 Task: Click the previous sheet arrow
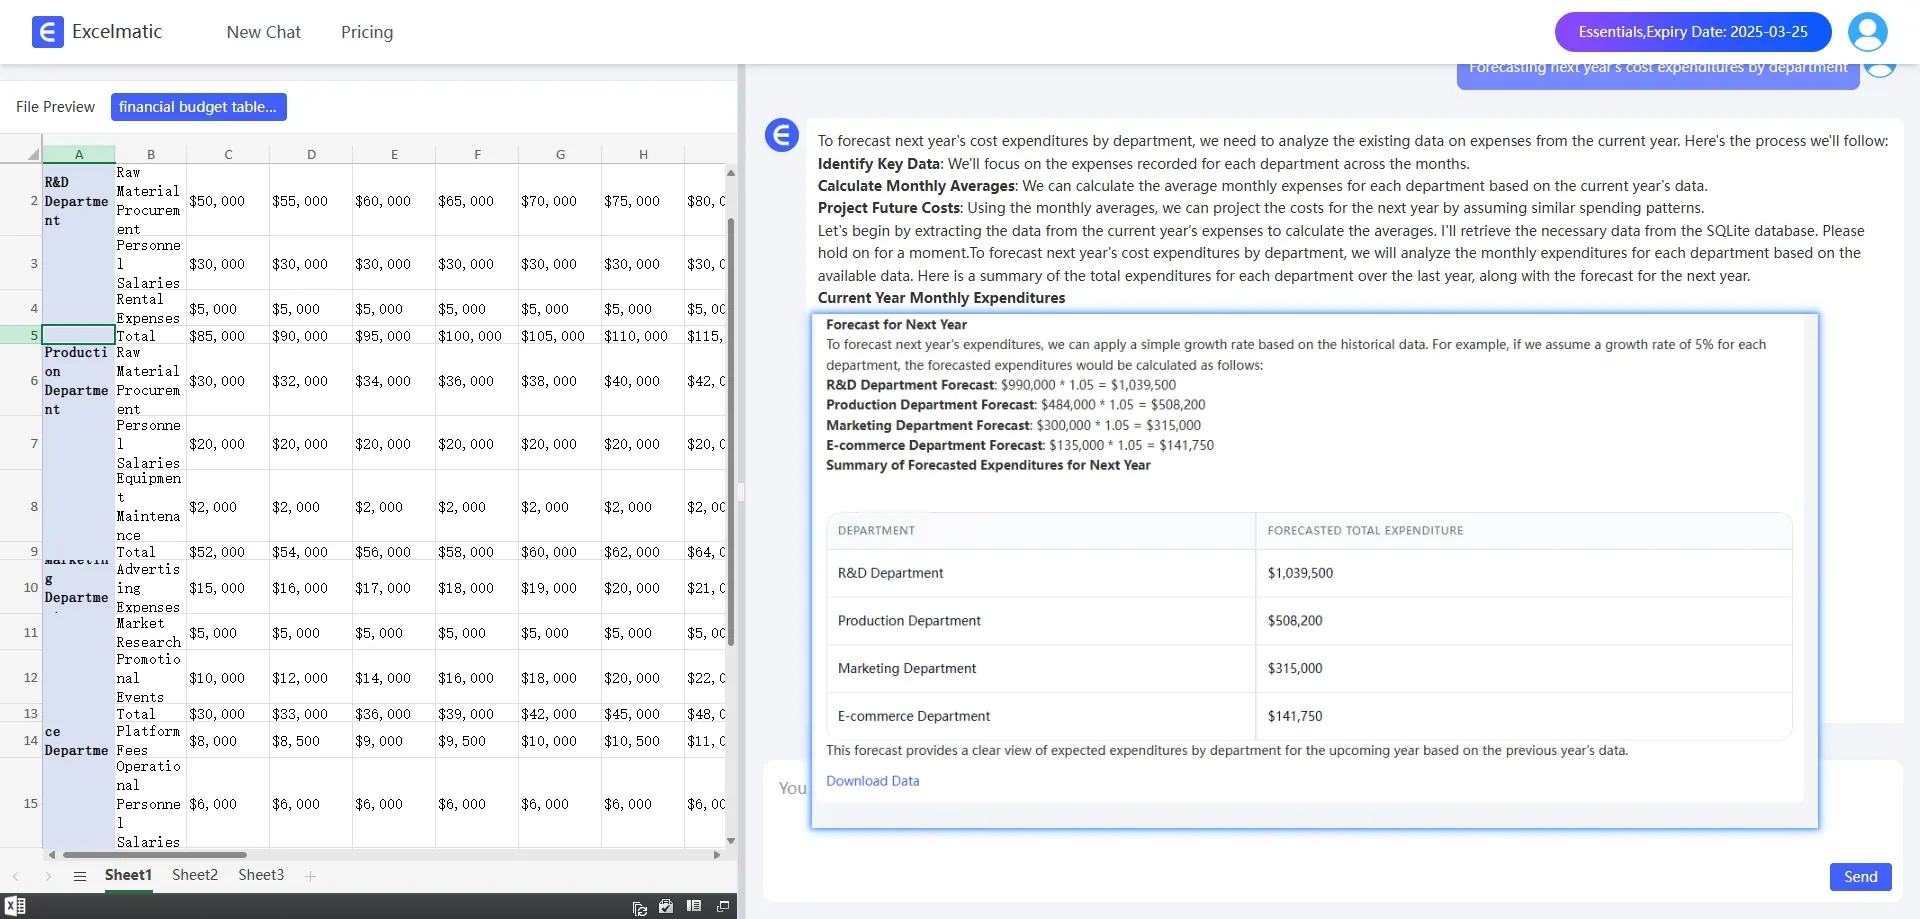pyautogui.click(x=16, y=876)
